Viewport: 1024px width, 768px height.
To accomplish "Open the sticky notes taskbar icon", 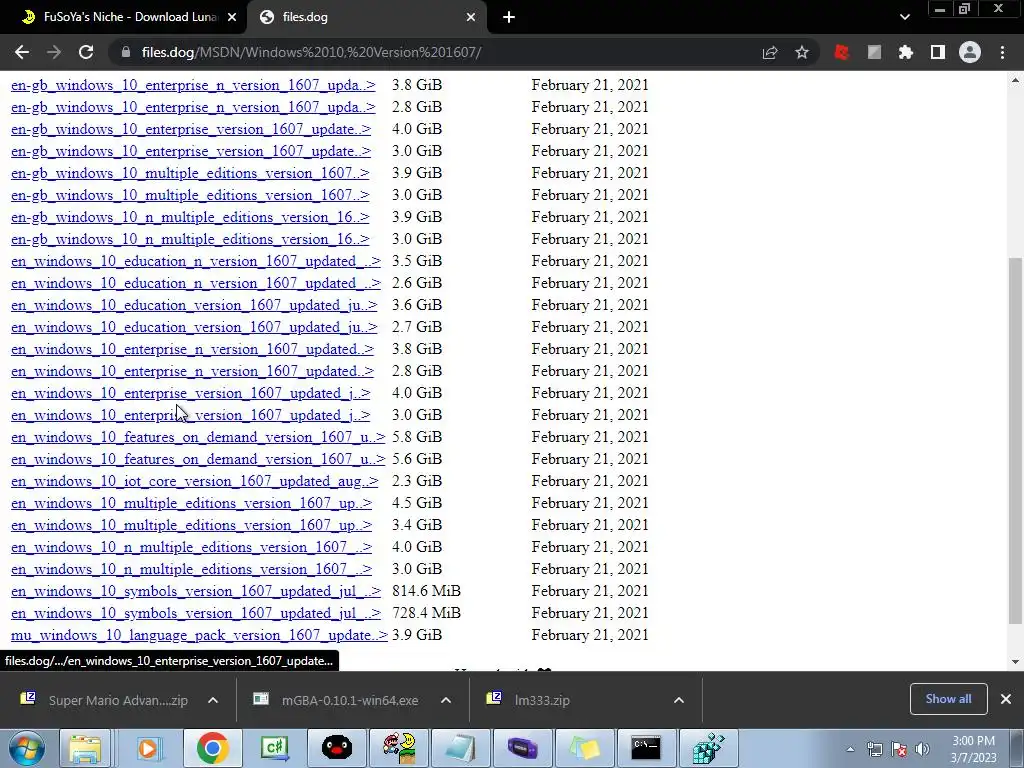I will 584,748.
